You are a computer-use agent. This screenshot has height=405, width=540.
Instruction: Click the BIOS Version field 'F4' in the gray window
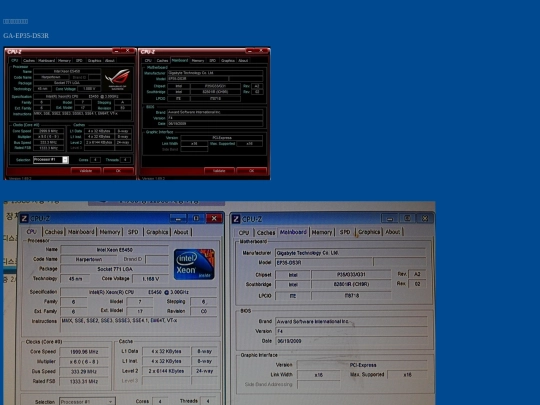coord(351,331)
